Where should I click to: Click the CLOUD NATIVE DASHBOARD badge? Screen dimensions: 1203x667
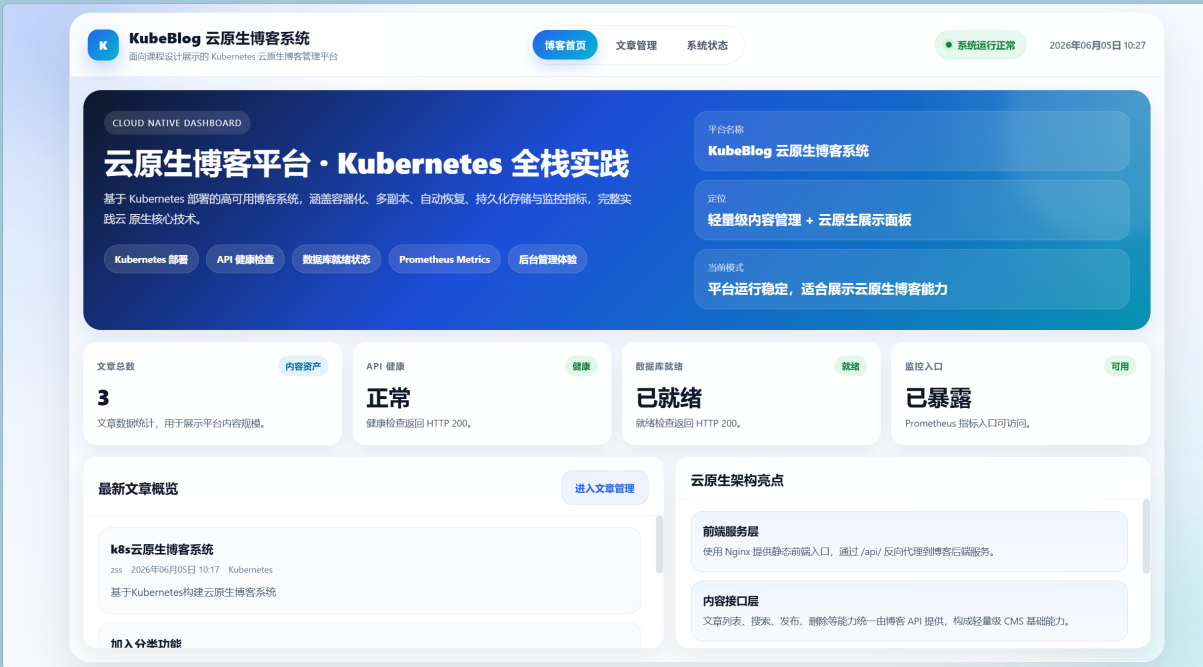[x=177, y=123]
